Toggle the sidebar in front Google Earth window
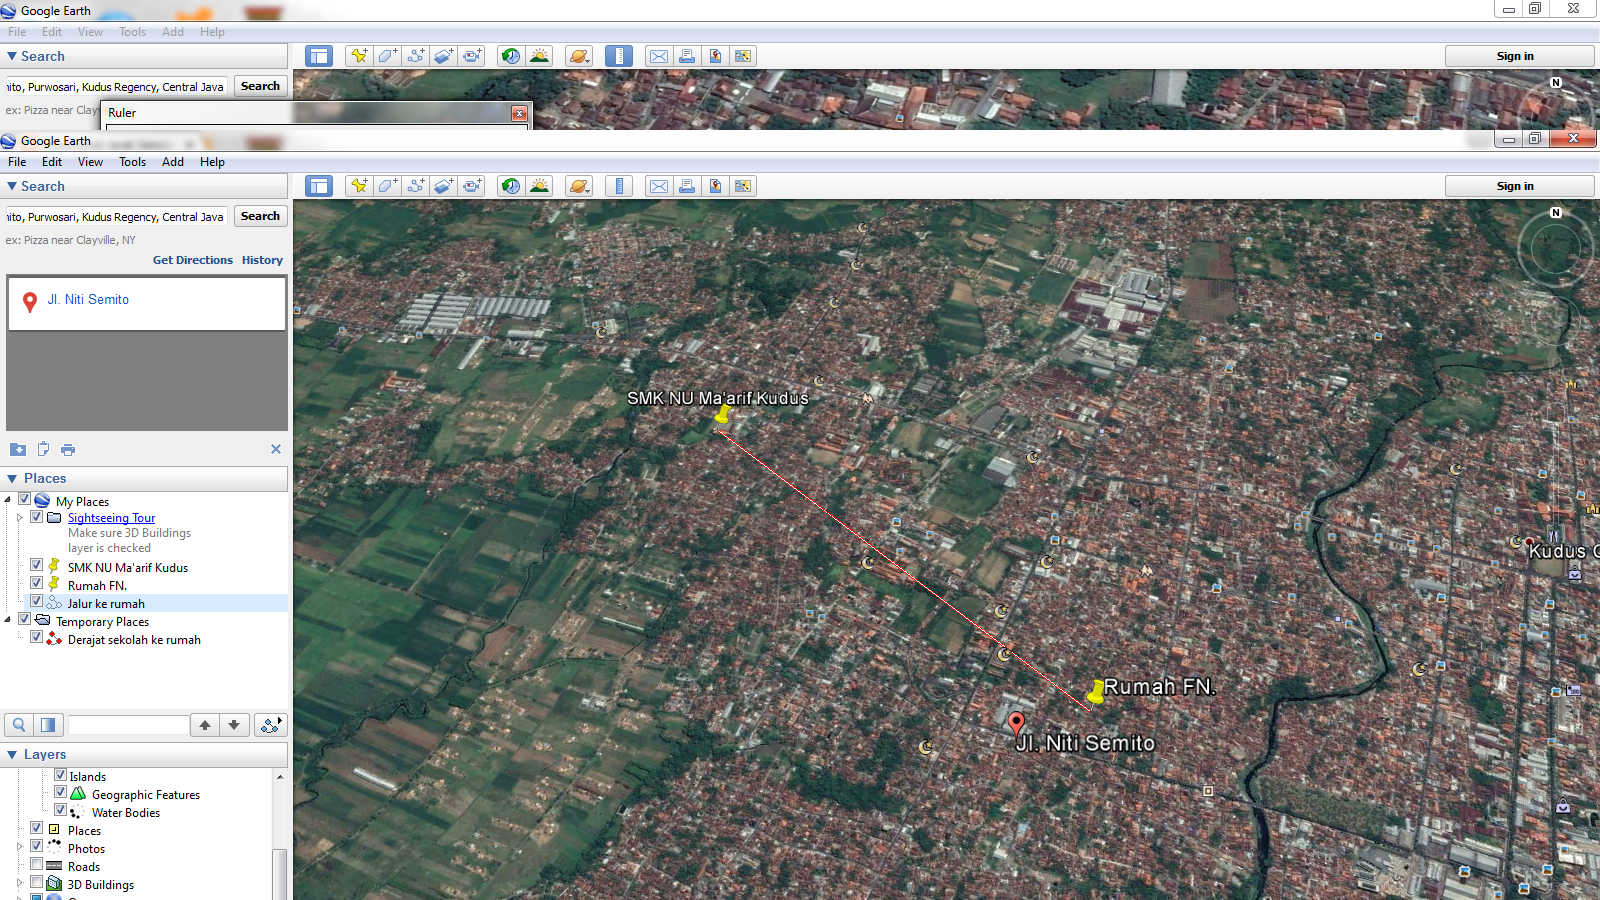1600x900 pixels. [319, 186]
